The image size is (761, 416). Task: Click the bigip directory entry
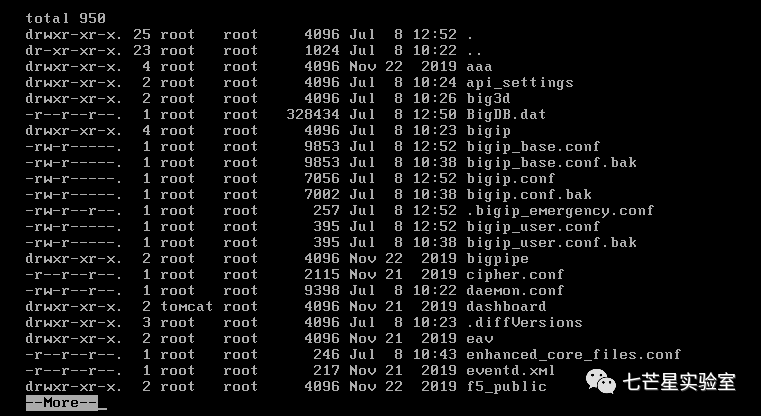pos(489,131)
